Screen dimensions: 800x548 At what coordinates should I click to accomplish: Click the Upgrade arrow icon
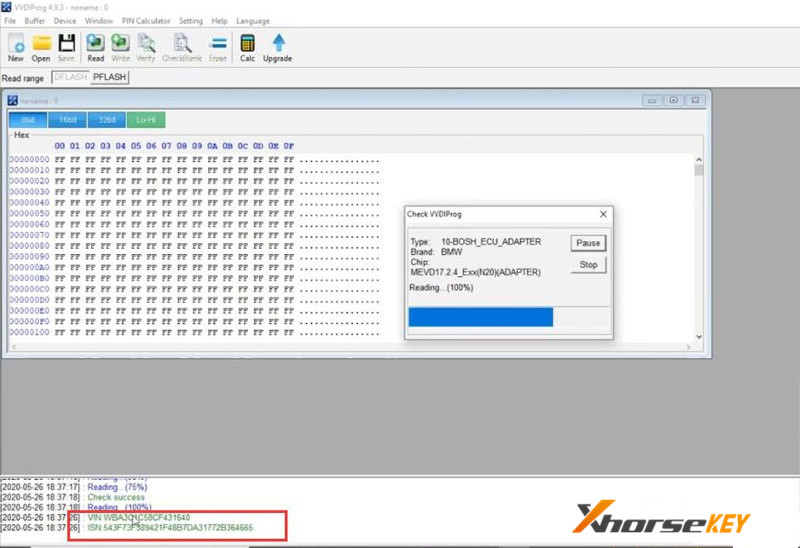[278, 48]
